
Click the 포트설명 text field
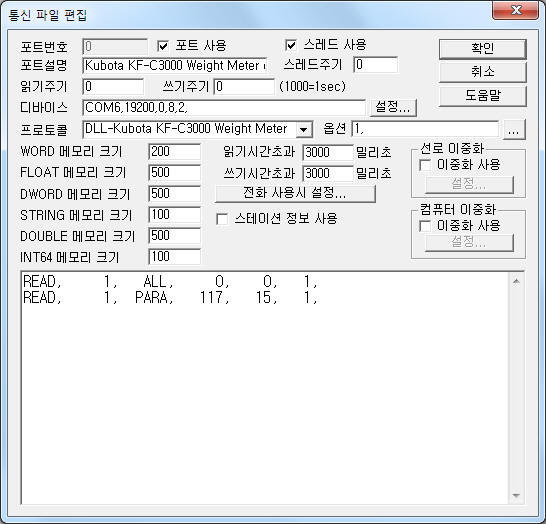(175, 65)
